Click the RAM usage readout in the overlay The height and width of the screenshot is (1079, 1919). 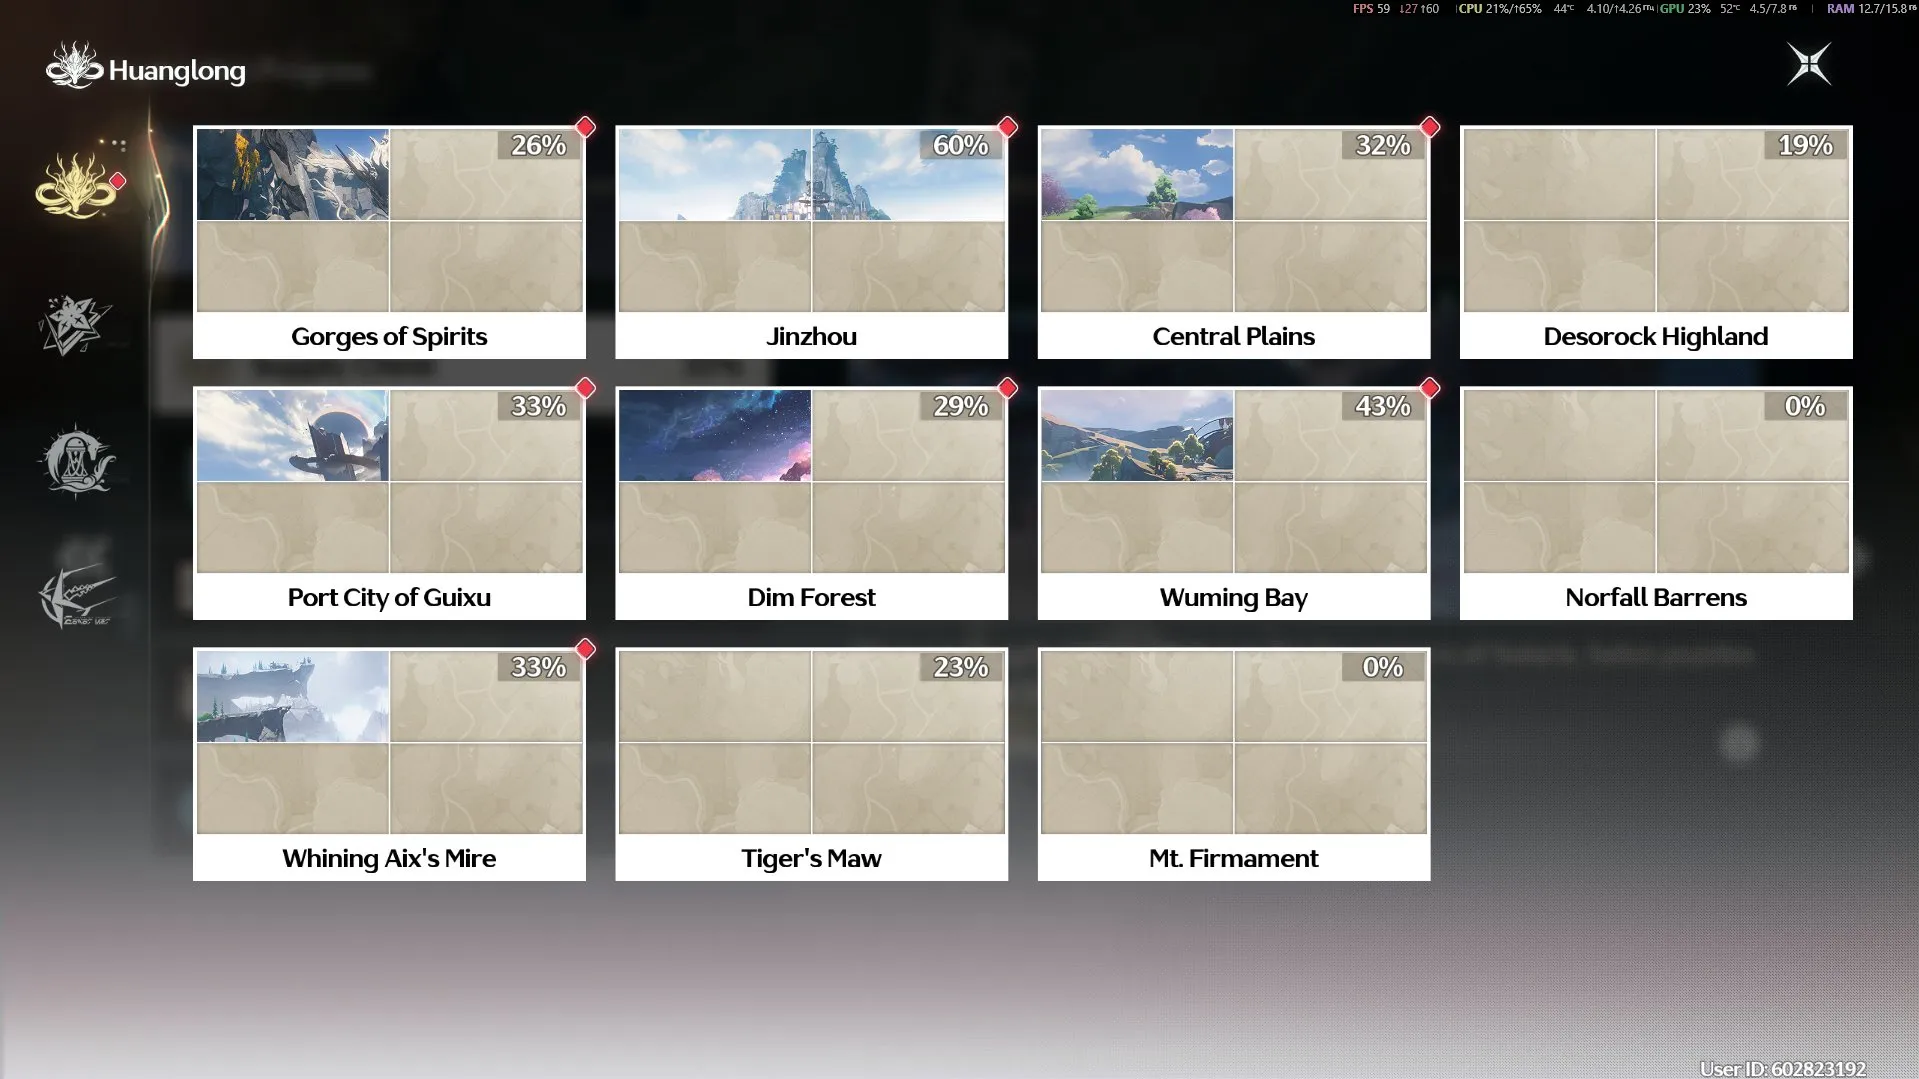click(x=1871, y=9)
